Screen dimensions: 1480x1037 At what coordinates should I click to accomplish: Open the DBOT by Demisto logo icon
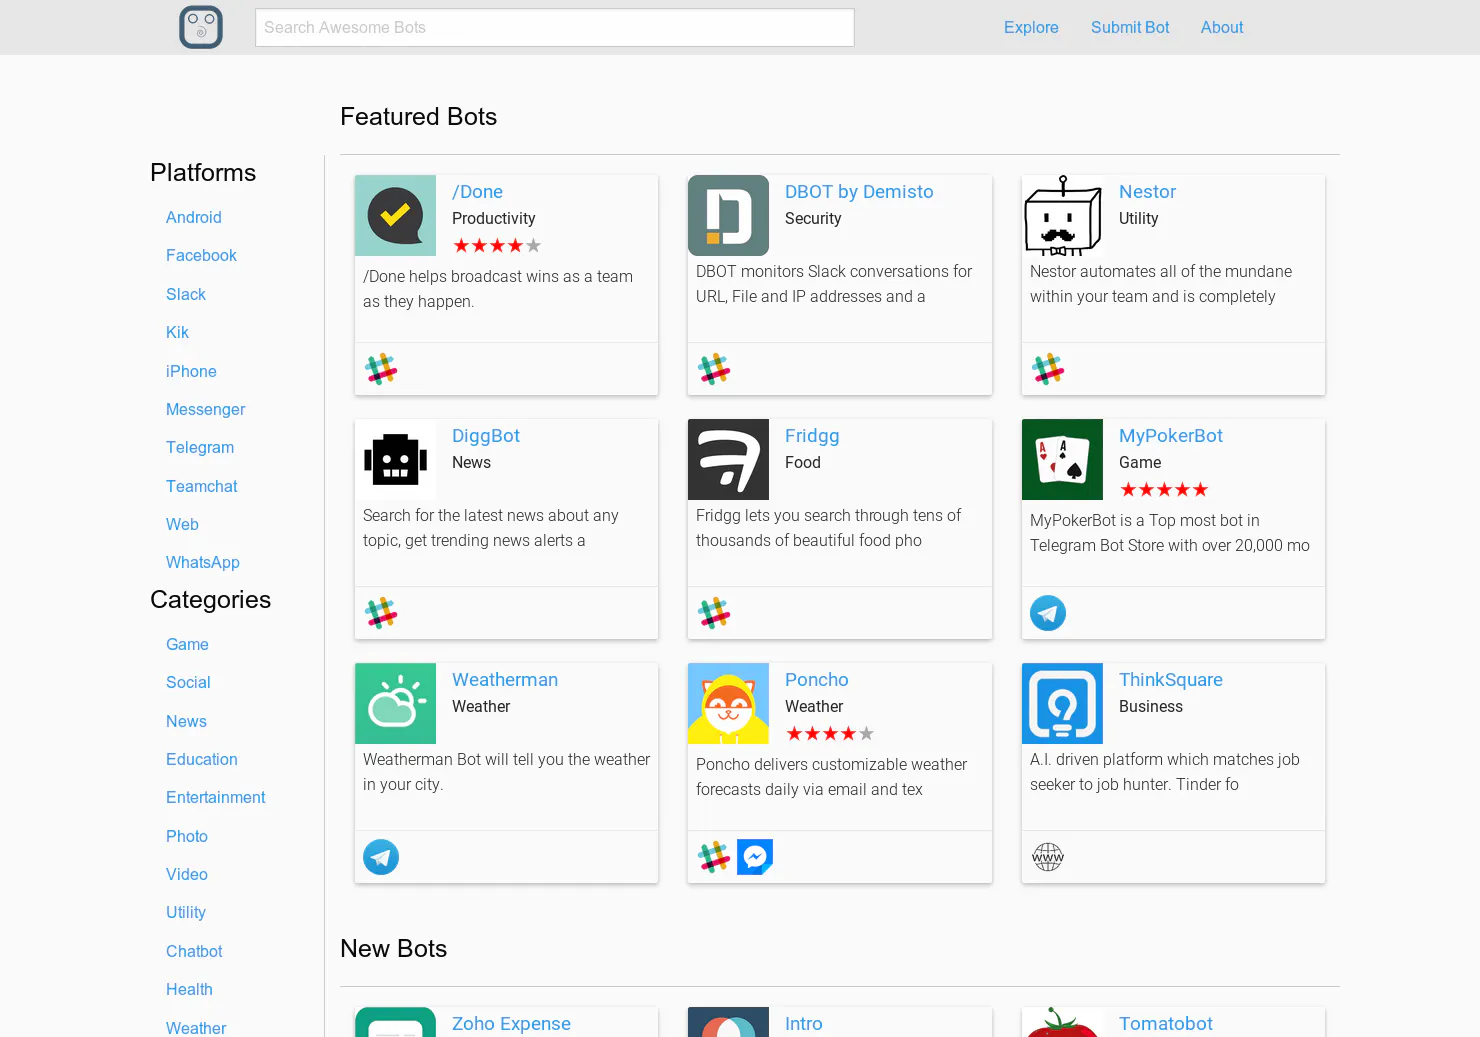tap(728, 215)
